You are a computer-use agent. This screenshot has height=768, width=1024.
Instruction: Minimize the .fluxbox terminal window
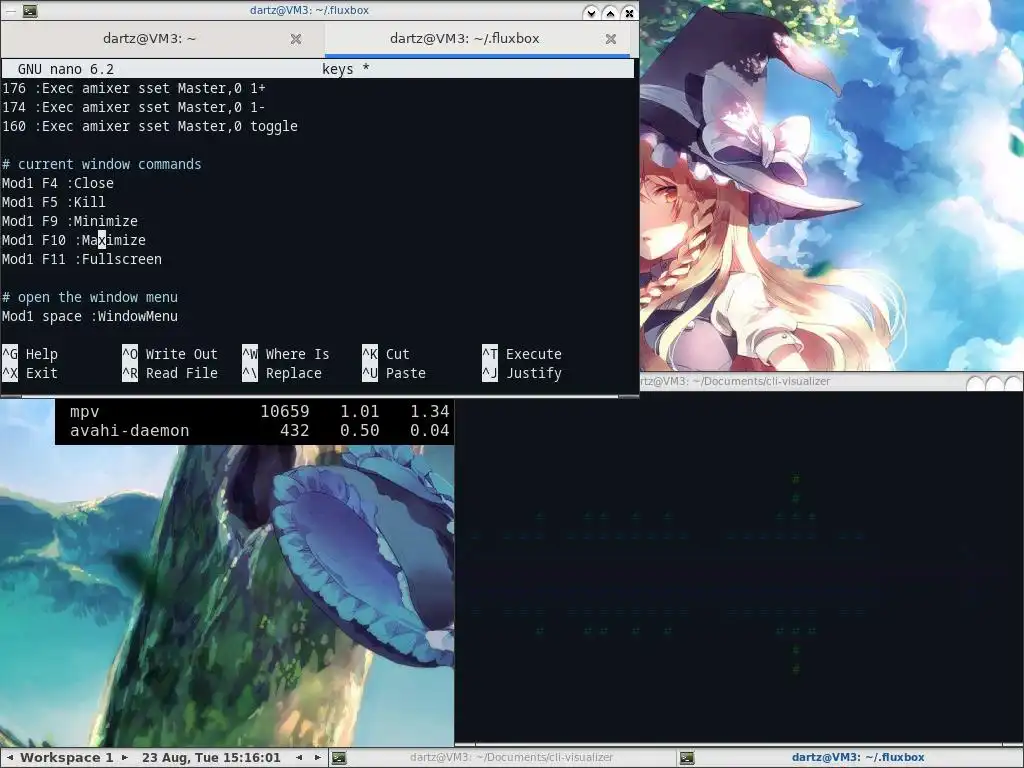pos(591,12)
